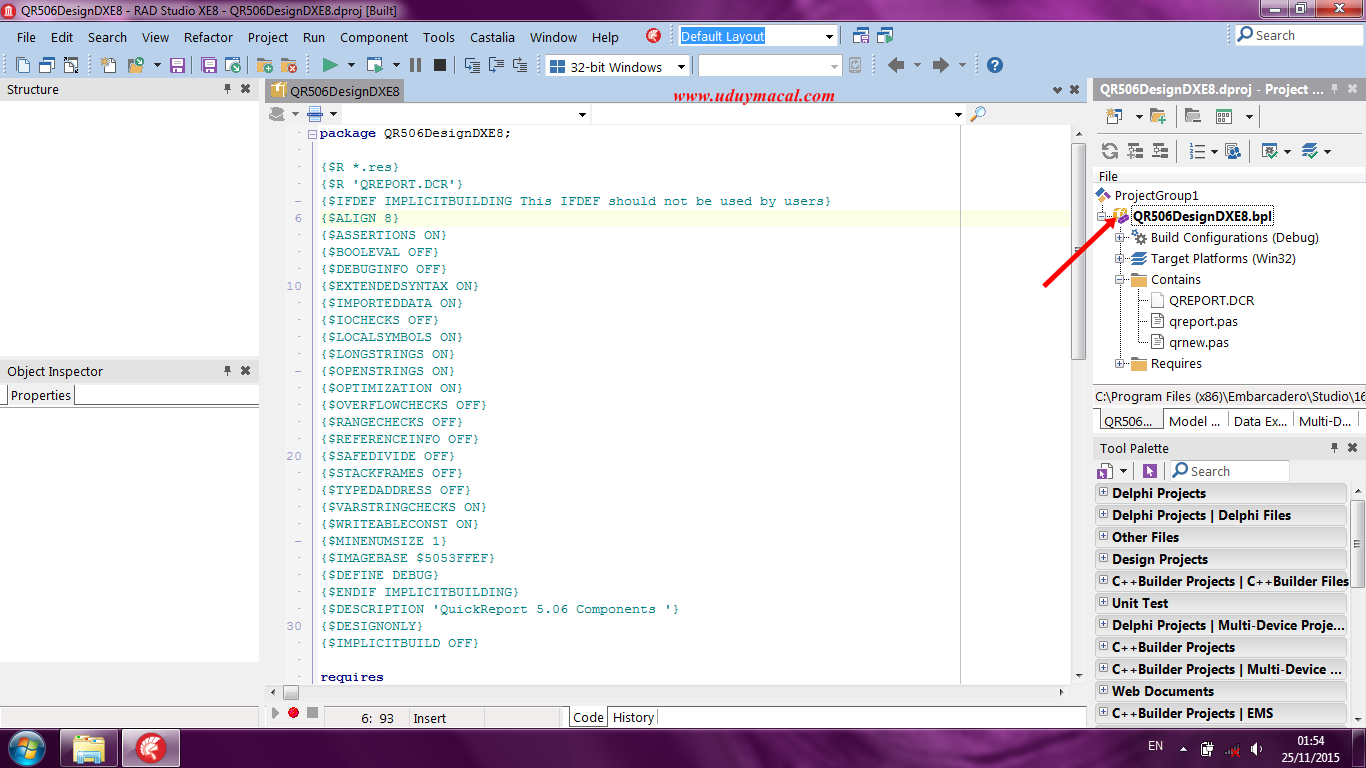Image resolution: width=1366 pixels, height=768 pixels.
Task: Toggle the Object Inspector panel pin
Action: point(227,371)
